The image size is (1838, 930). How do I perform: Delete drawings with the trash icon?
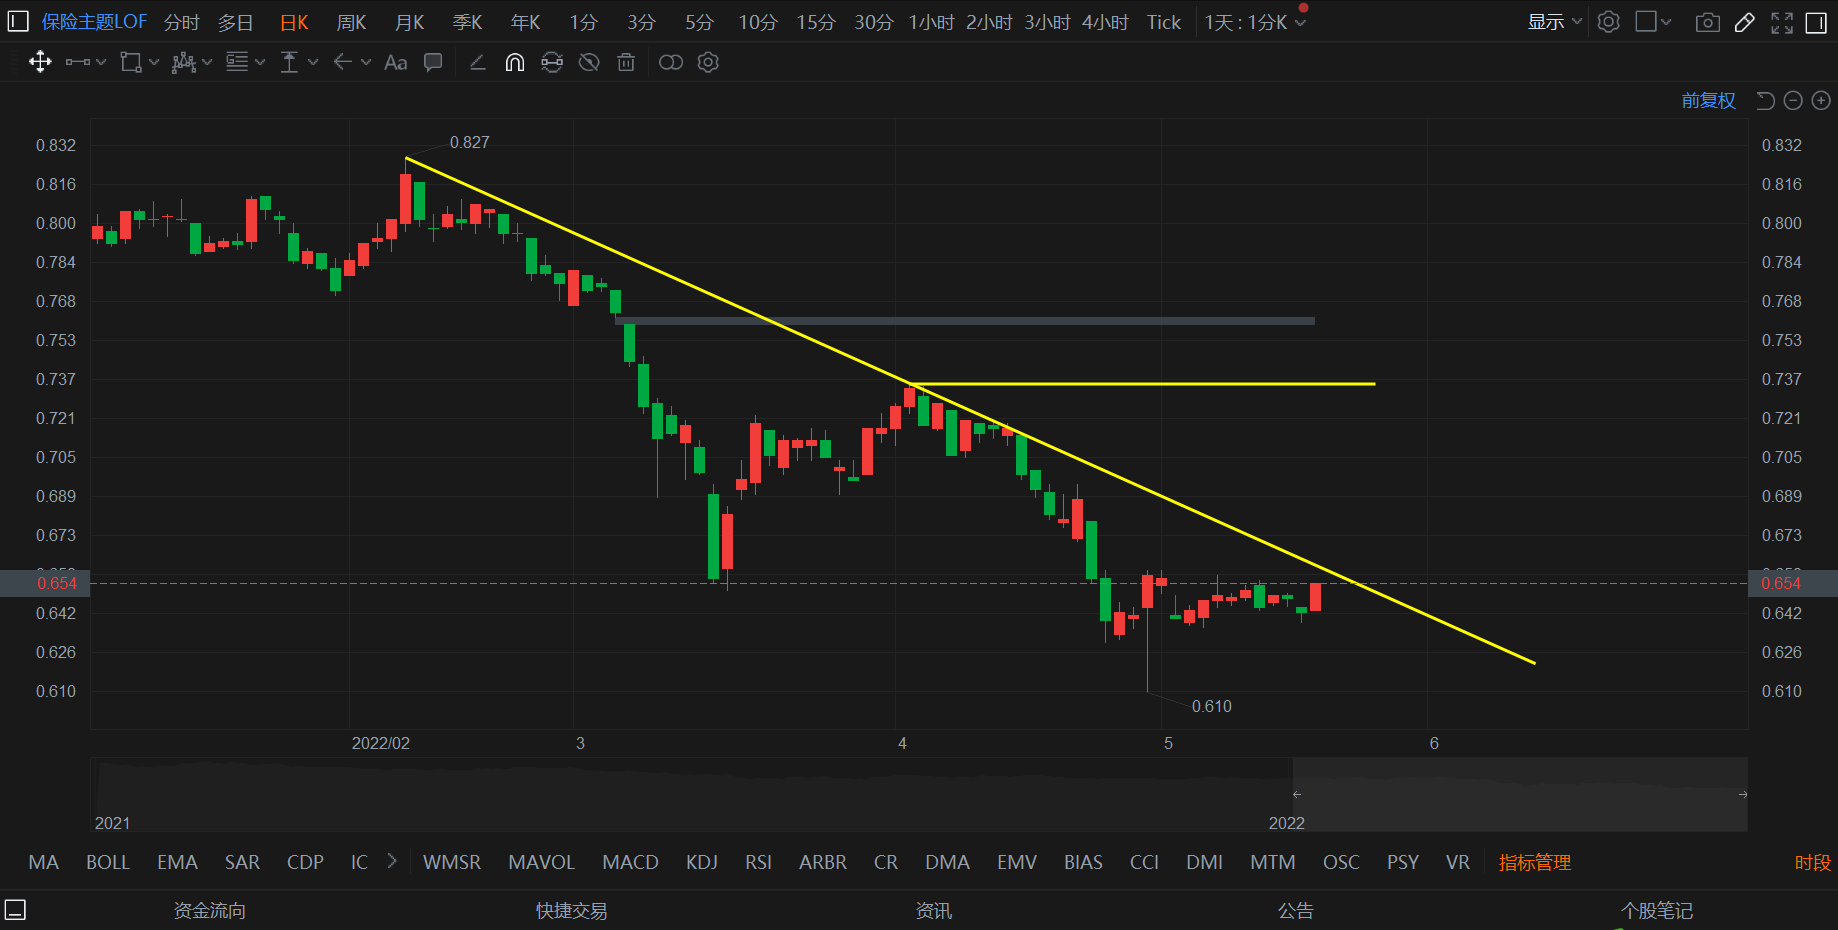[626, 62]
